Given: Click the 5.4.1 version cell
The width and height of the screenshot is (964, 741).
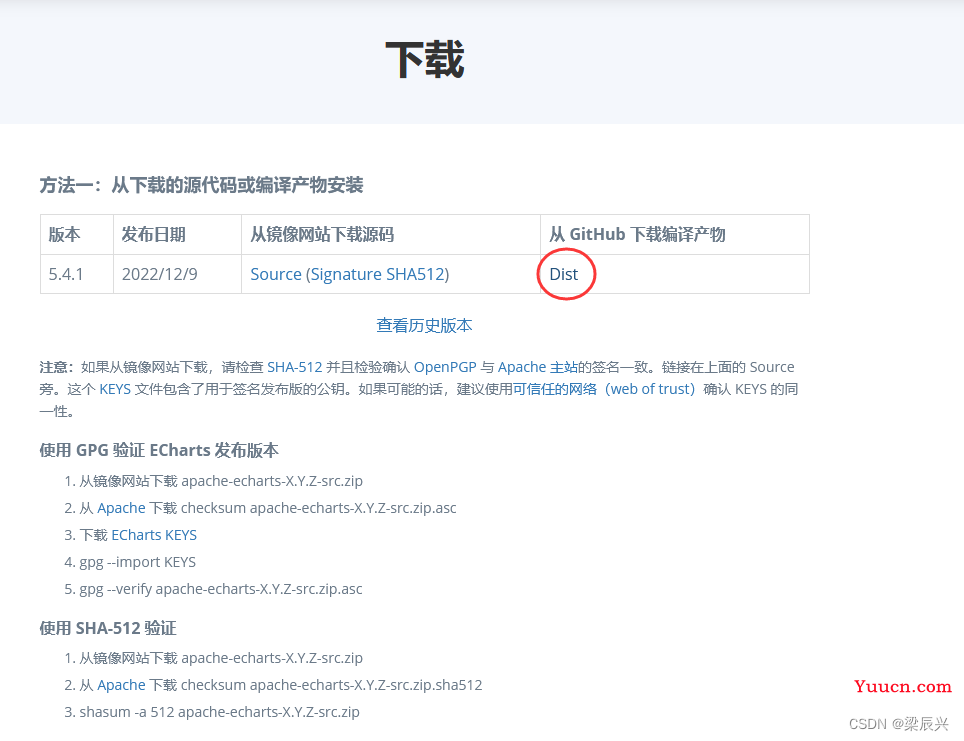Looking at the screenshot, I should (x=66, y=274).
